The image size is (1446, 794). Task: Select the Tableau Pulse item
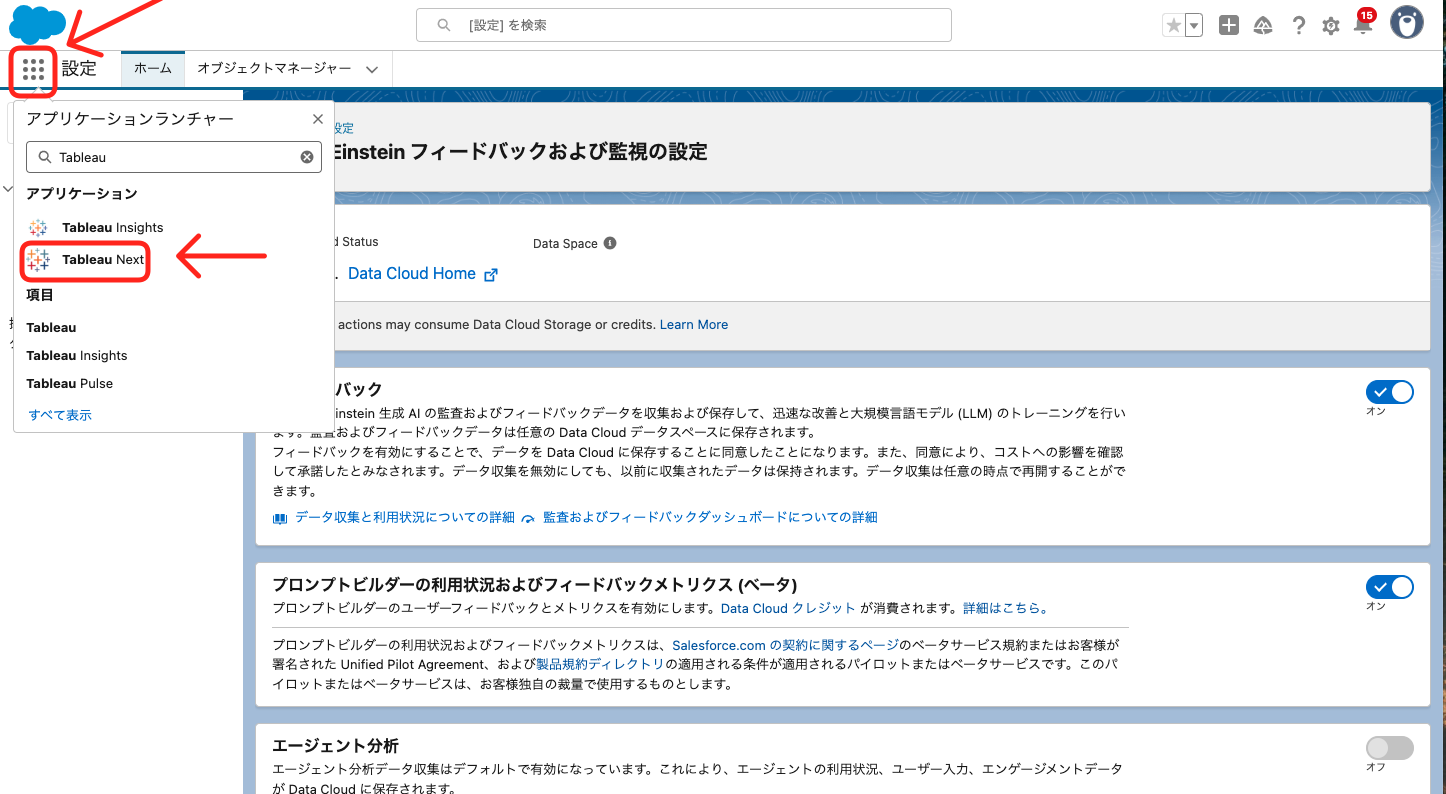(69, 384)
